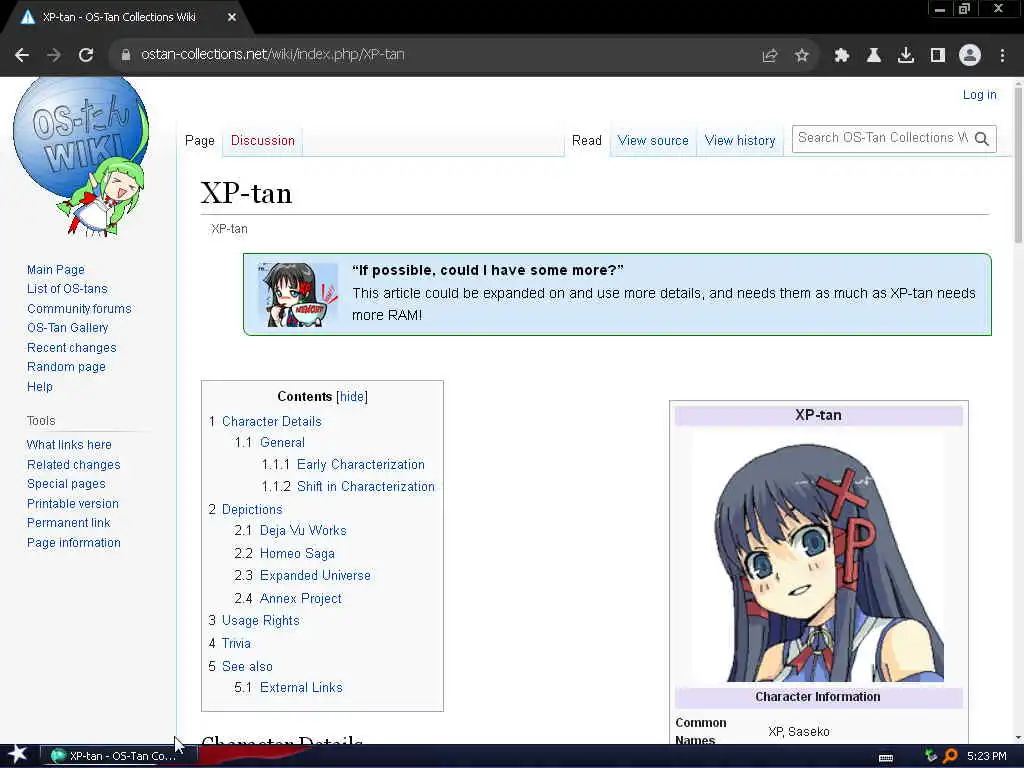Open Special pages link

pos(66,484)
